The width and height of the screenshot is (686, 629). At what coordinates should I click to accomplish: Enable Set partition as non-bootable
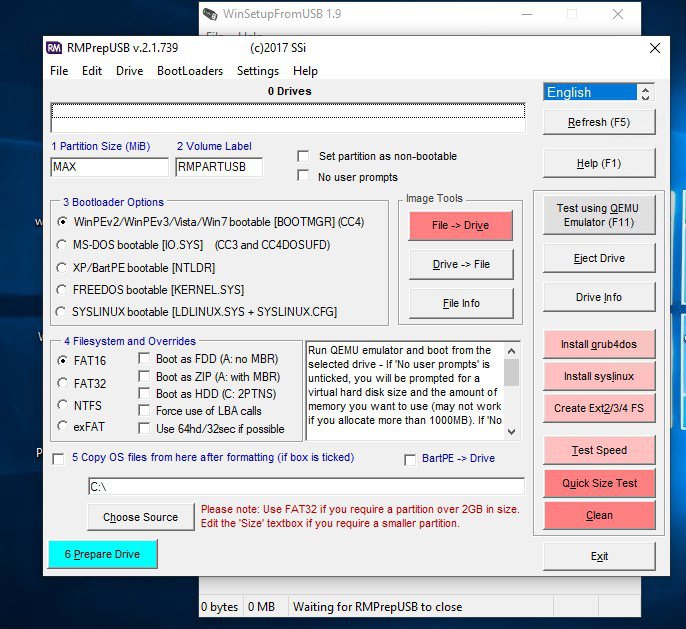pyautogui.click(x=303, y=156)
